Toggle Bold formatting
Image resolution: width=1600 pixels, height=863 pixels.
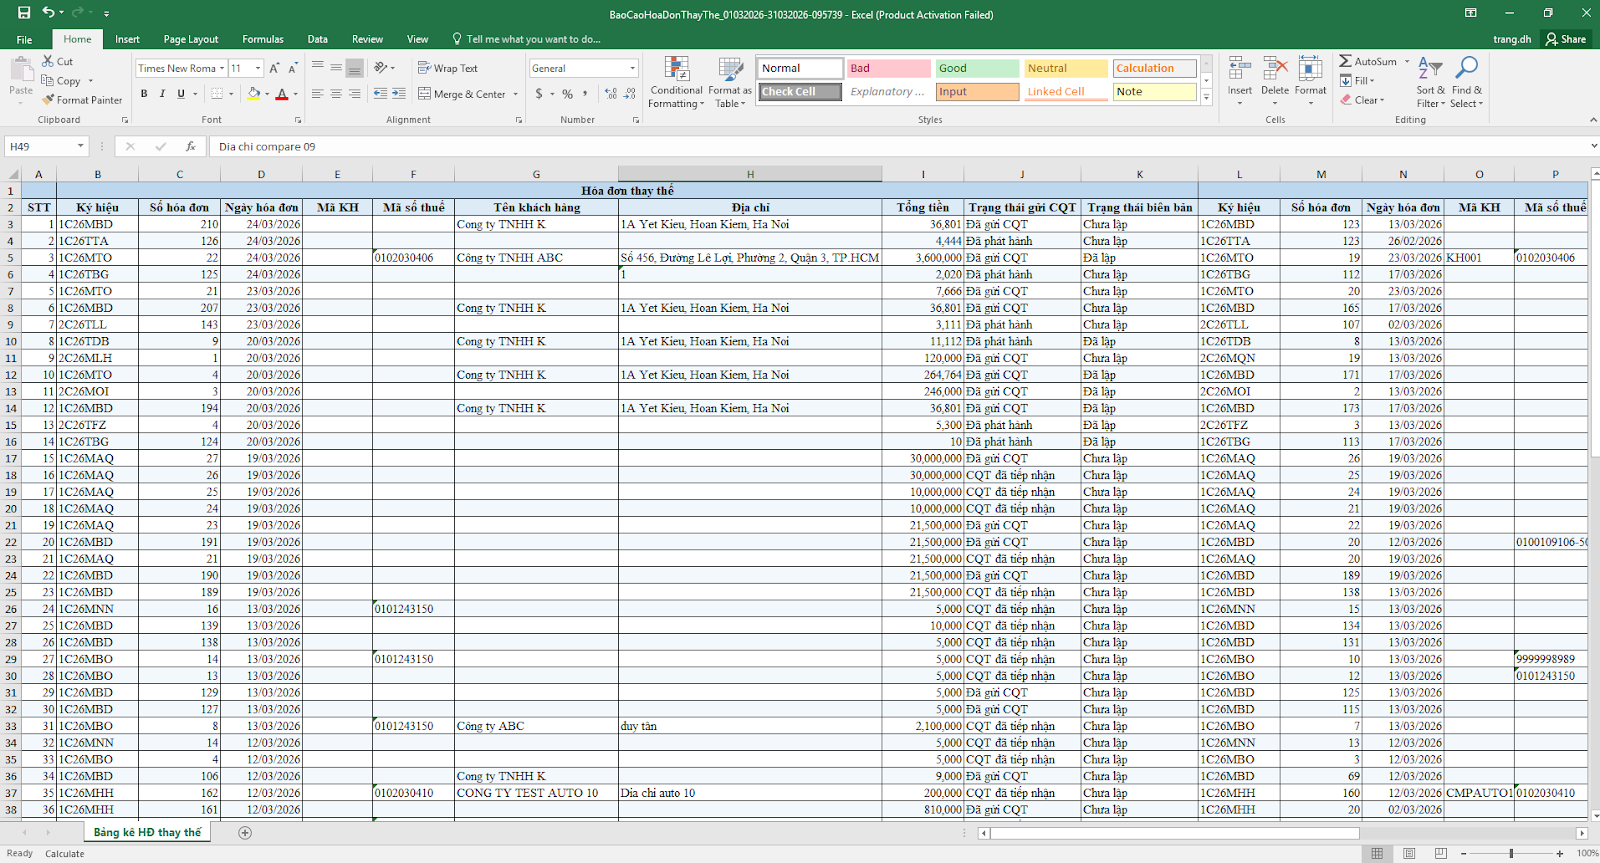144,94
